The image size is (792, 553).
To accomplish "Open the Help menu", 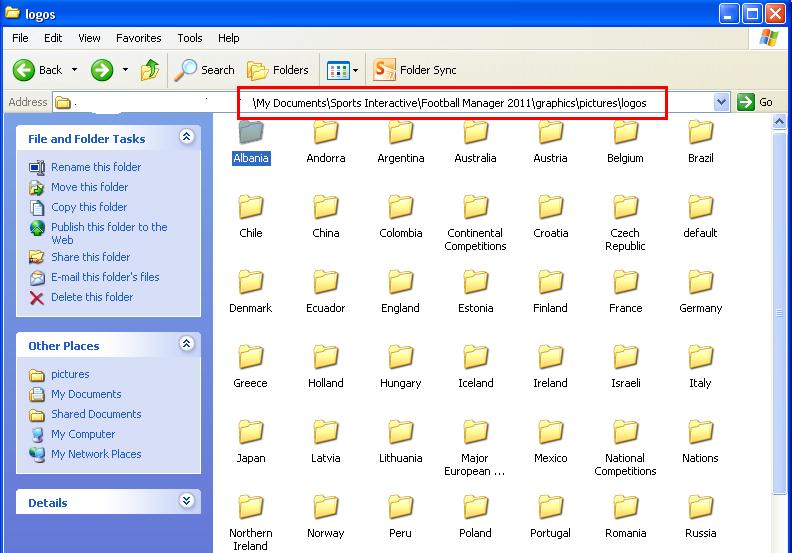I will click(x=228, y=38).
